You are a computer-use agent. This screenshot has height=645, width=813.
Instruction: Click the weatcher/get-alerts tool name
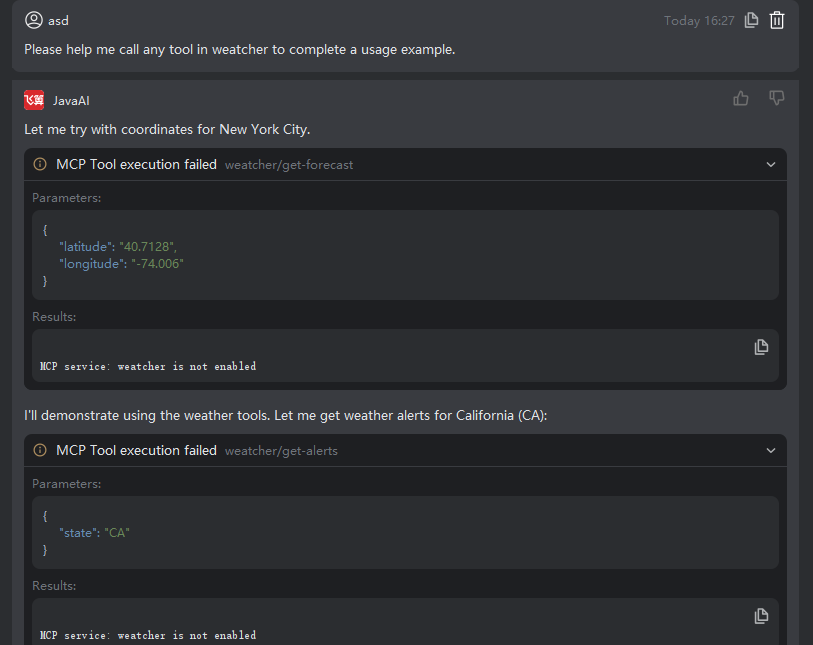[x=281, y=451]
